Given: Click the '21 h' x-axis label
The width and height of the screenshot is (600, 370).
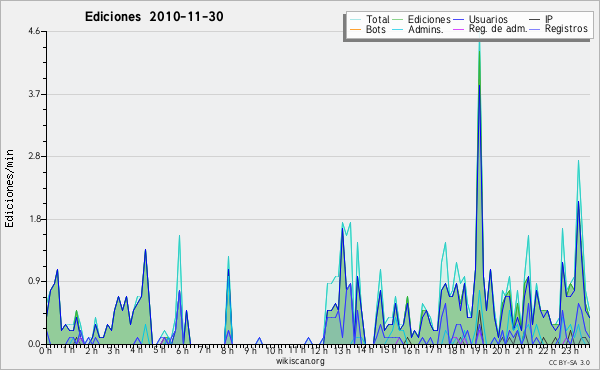Looking at the screenshot, I should click(523, 350).
